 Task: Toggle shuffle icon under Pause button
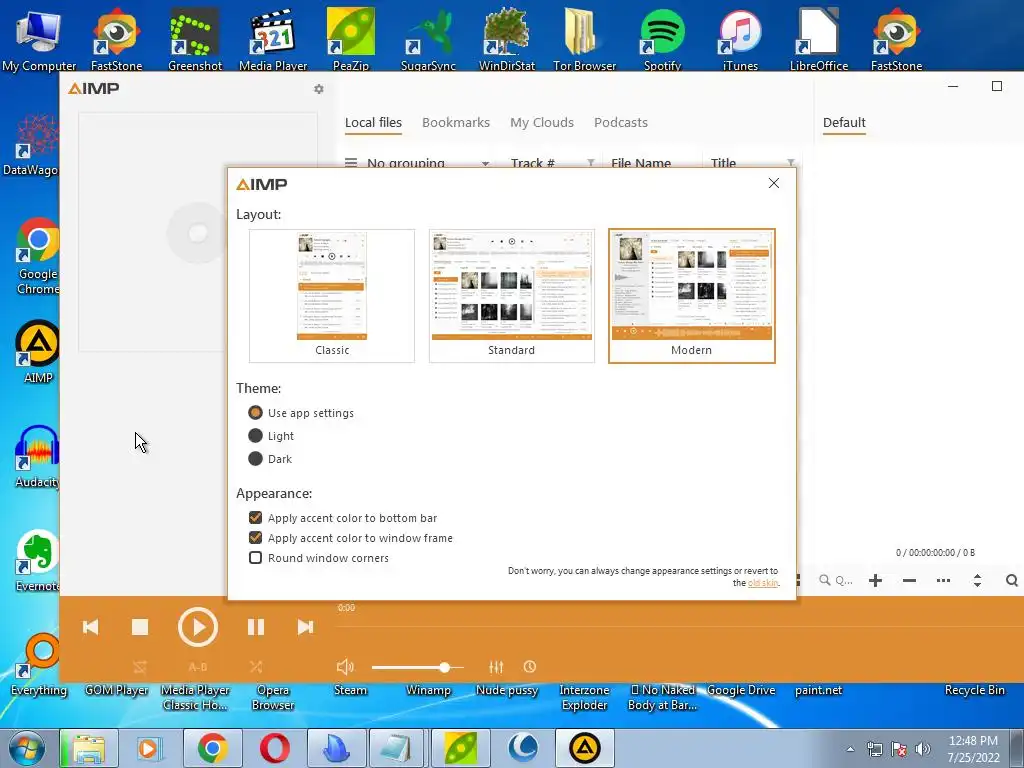point(256,667)
